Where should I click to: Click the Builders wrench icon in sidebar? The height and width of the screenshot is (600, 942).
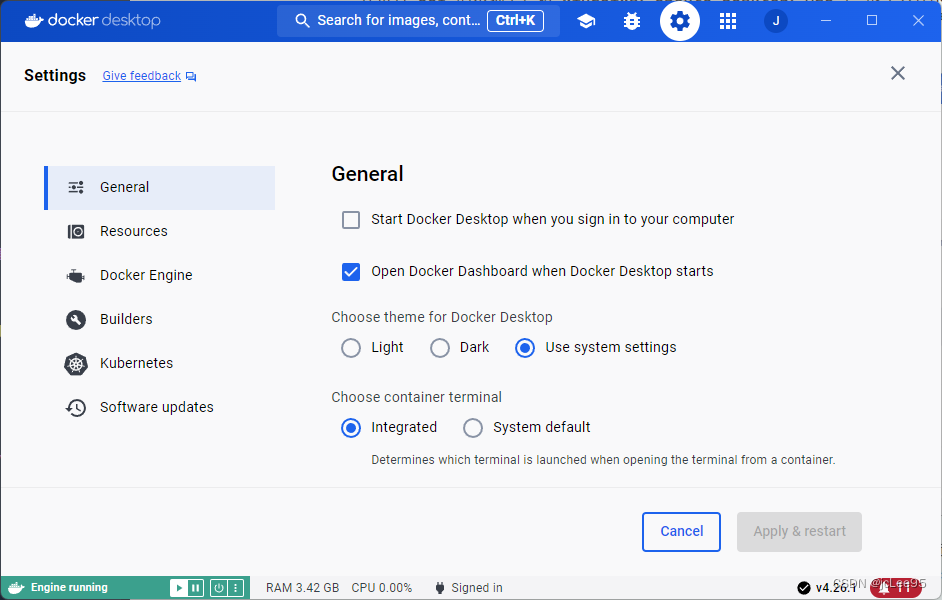pyautogui.click(x=76, y=320)
